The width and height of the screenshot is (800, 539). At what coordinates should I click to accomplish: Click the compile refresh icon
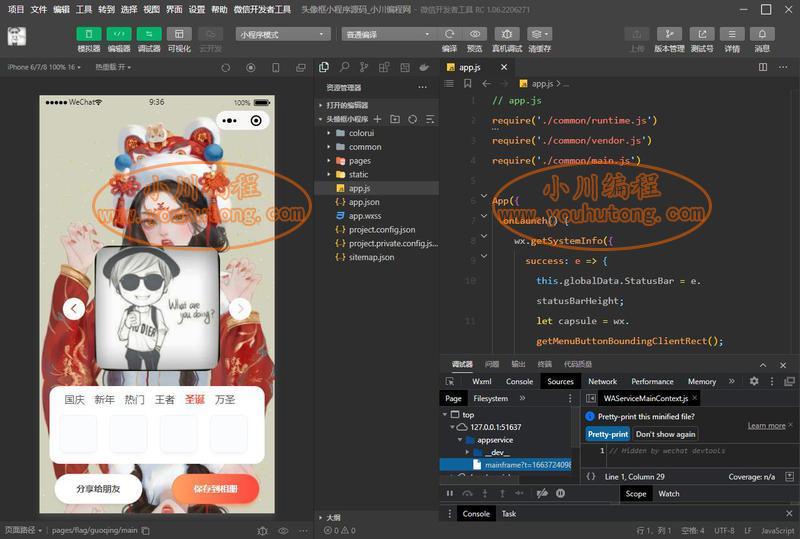coord(449,34)
